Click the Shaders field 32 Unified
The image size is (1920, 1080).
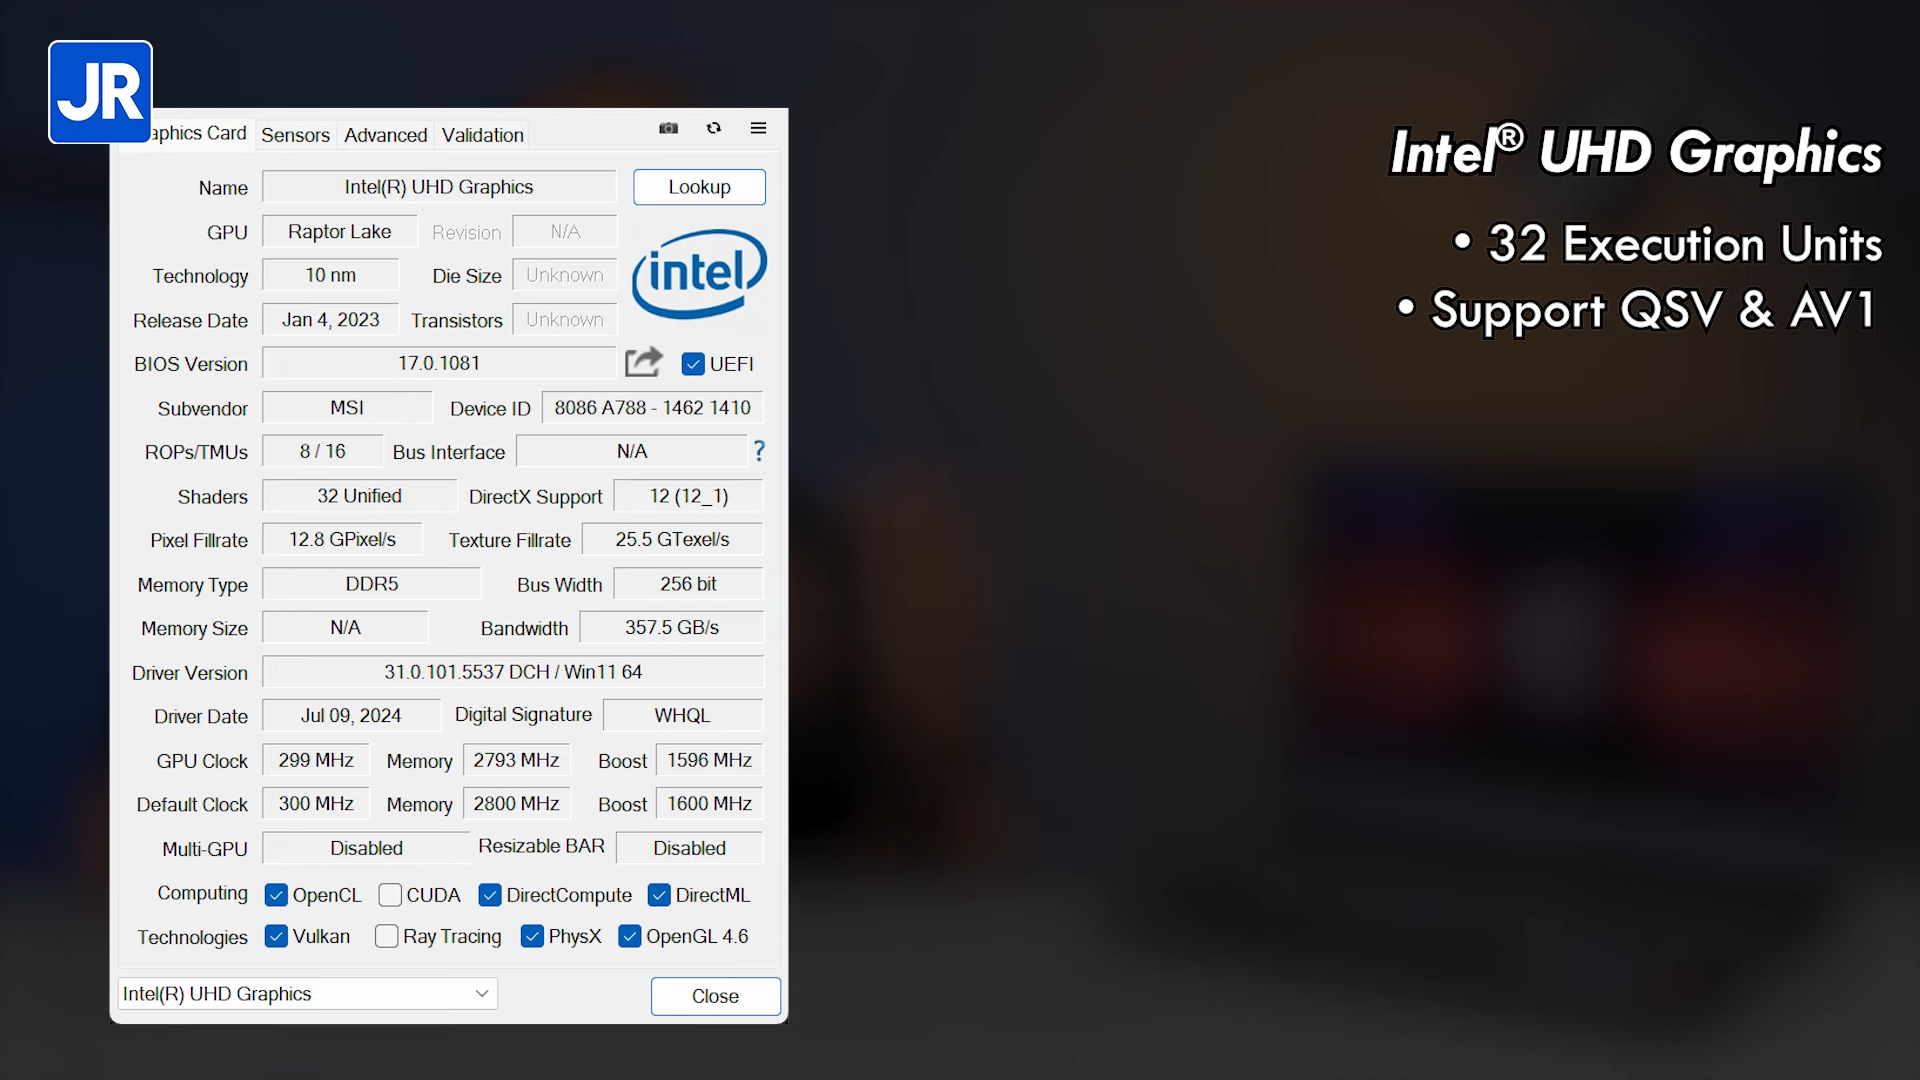[x=359, y=495]
